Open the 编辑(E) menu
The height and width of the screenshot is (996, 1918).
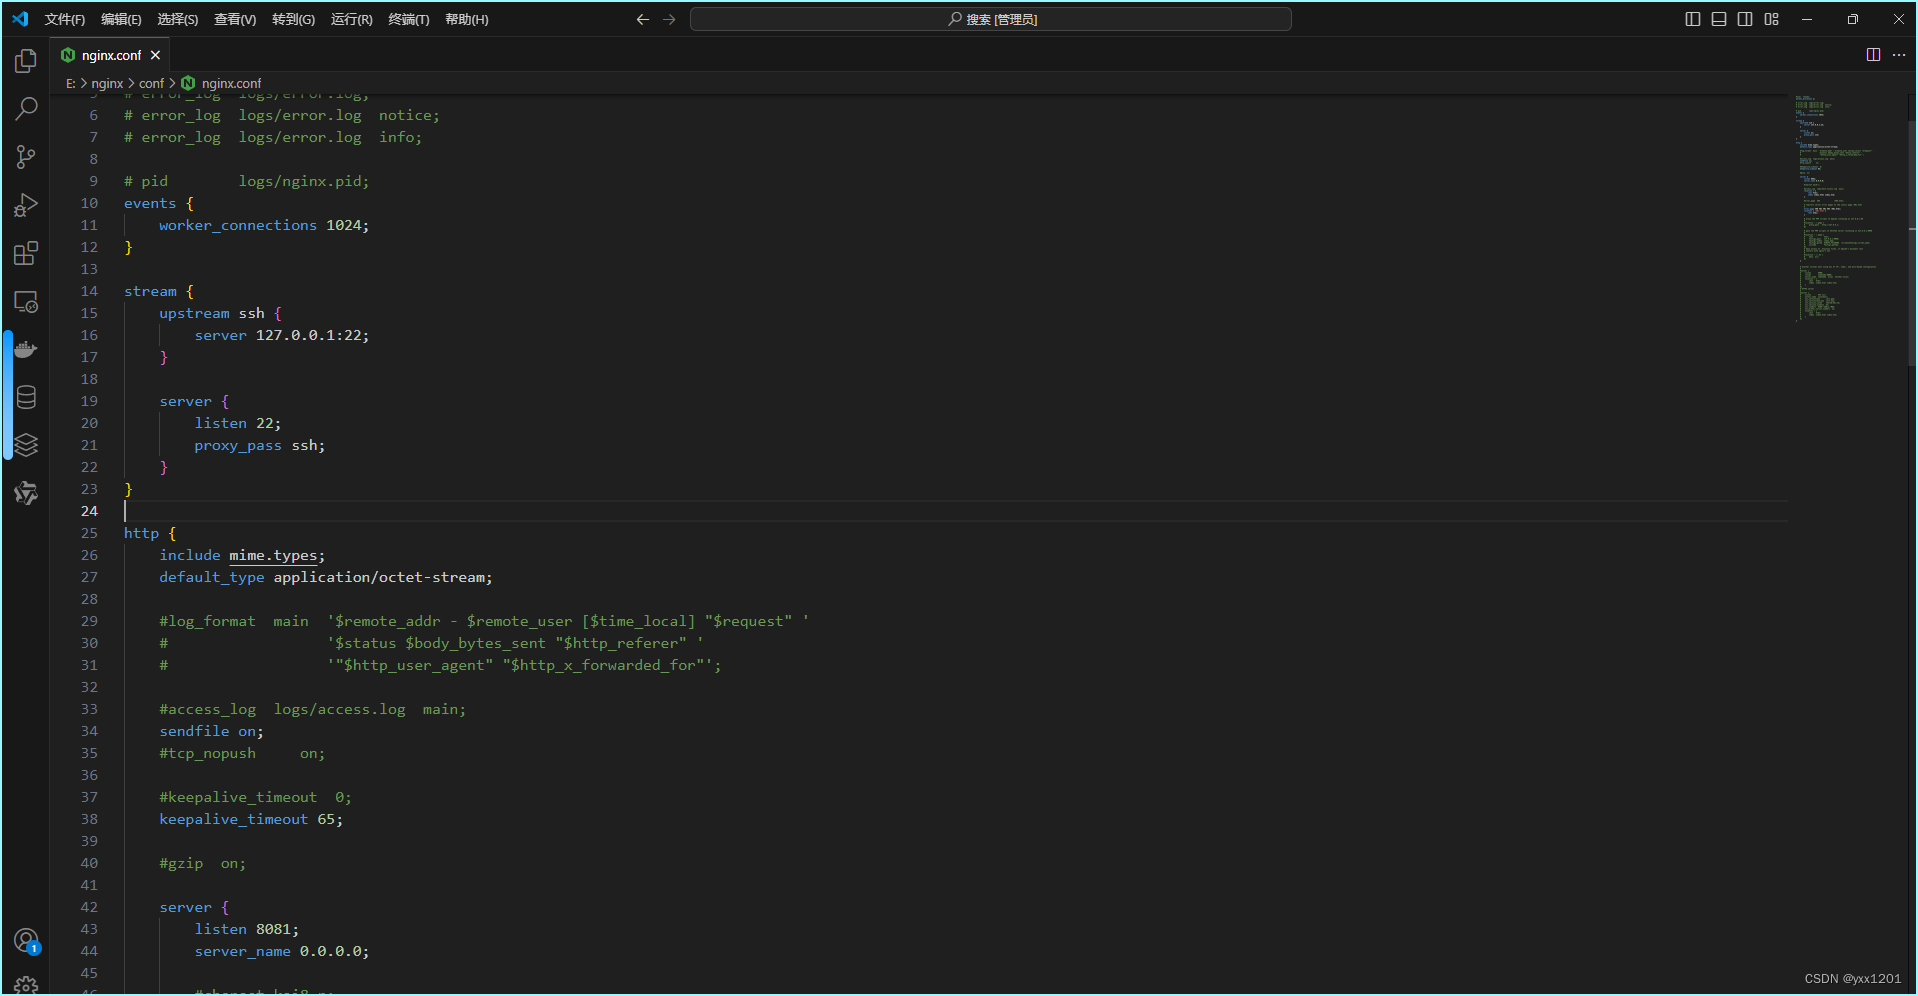(x=121, y=19)
